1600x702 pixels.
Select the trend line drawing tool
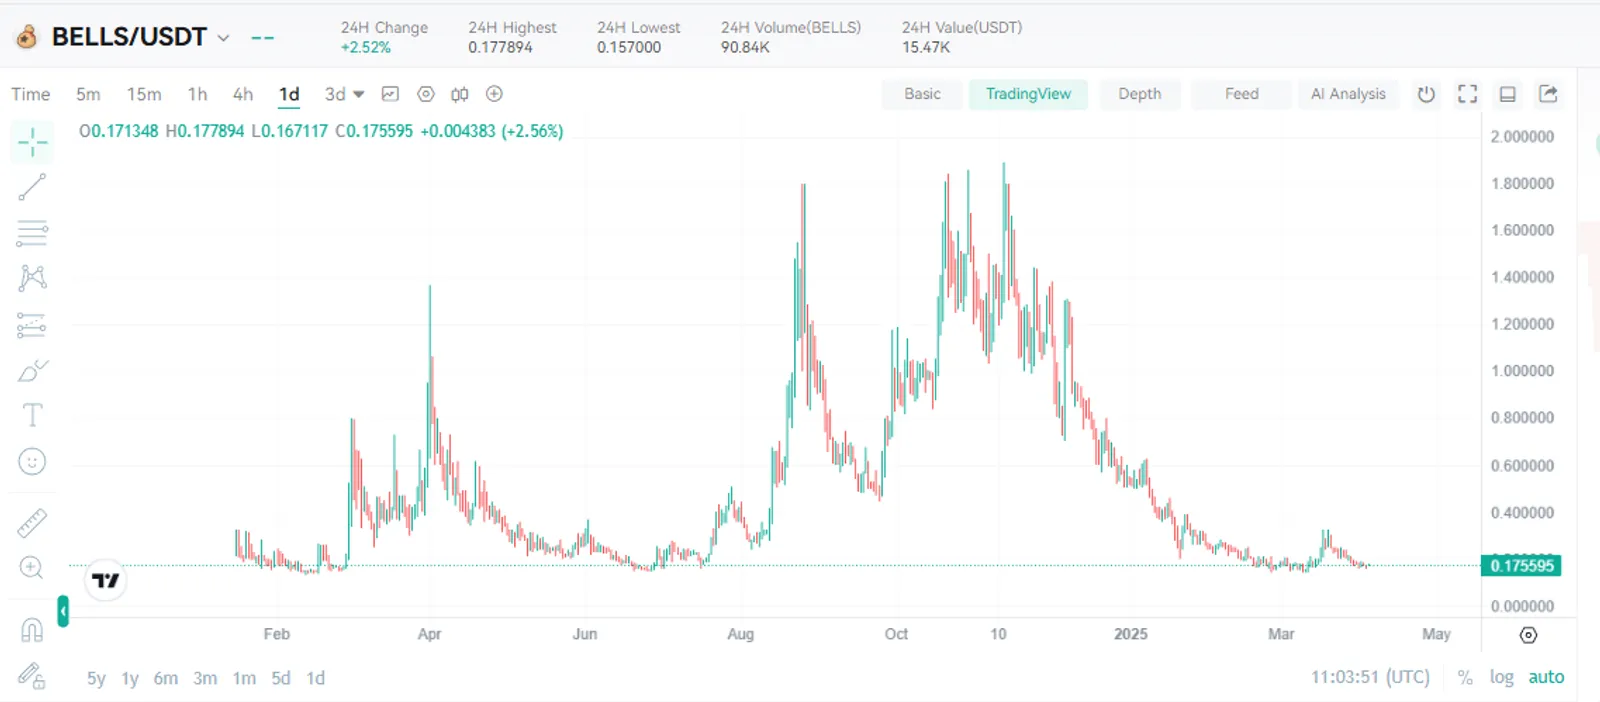[32, 187]
